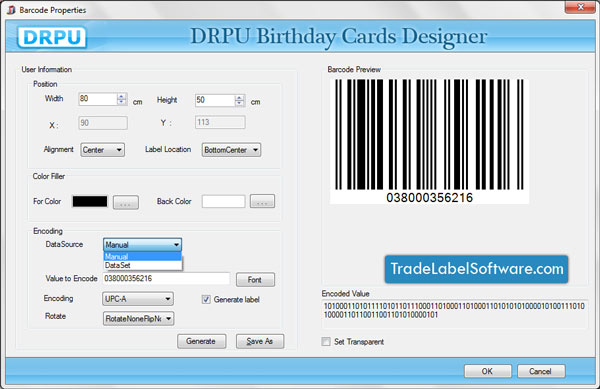
Task: Click the disabled Y position field
Action: click(x=220, y=122)
